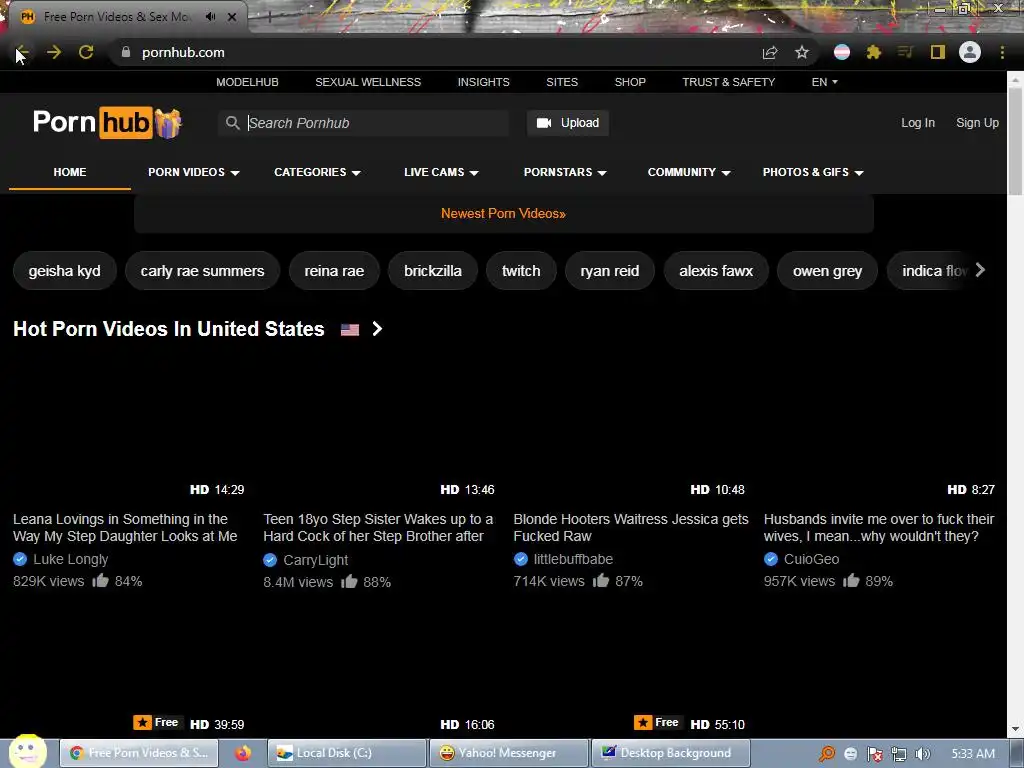Share this page using the address bar share icon
Viewport: 1024px width, 768px height.
pos(770,52)
